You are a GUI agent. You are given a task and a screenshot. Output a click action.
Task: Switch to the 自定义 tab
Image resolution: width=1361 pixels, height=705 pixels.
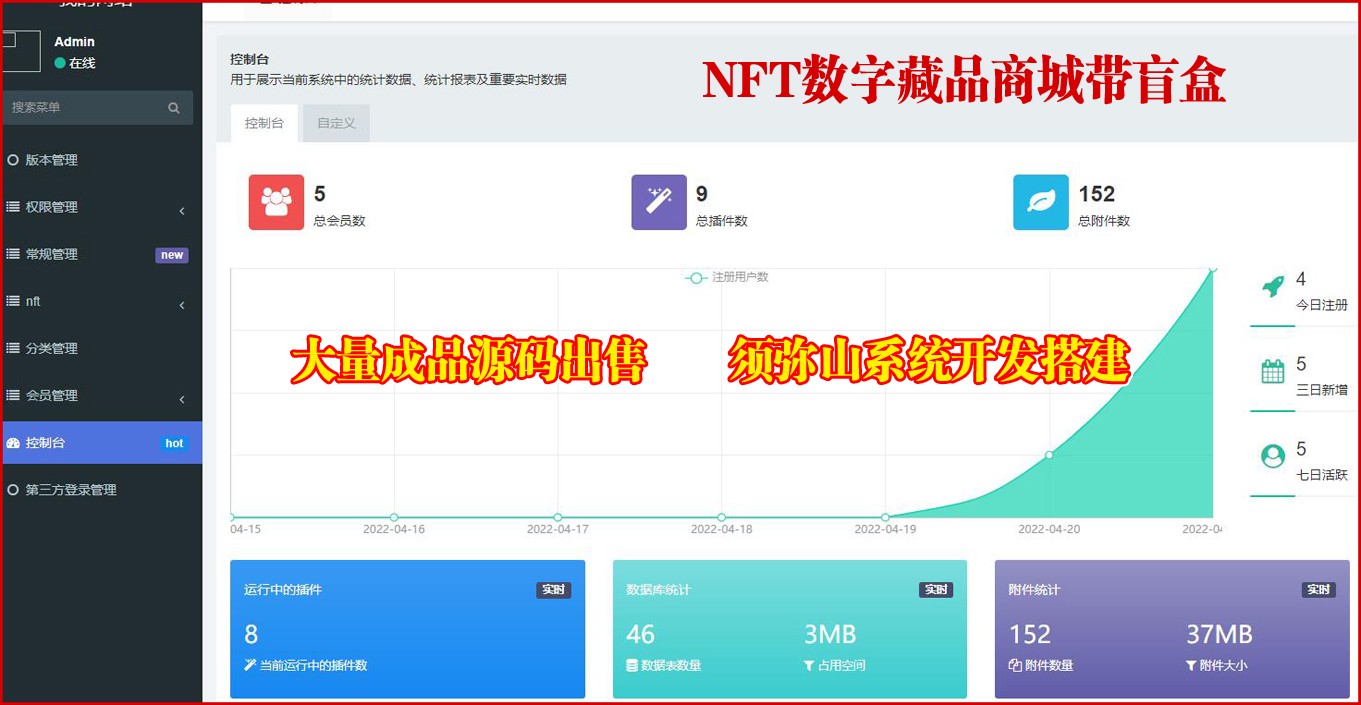(x=336, y=123)
